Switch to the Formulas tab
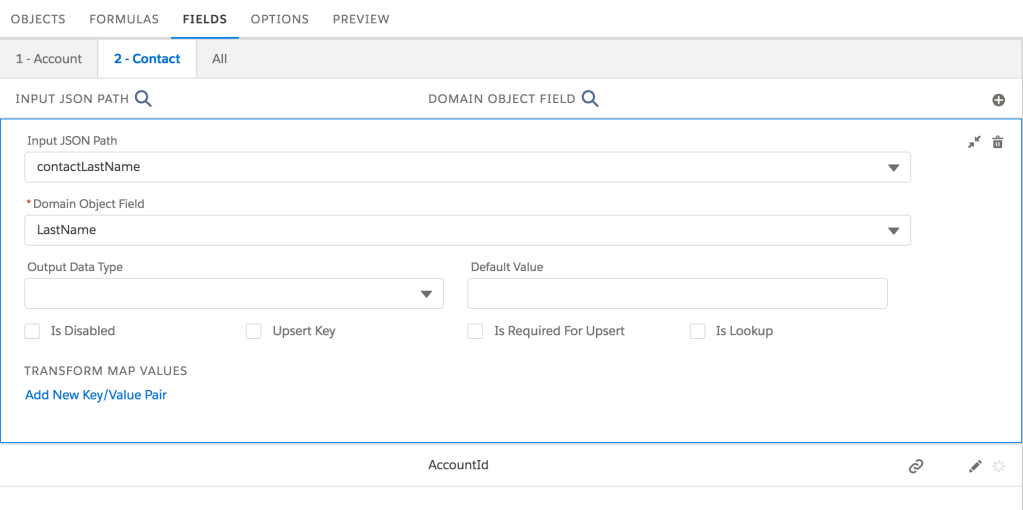This screenshot has width=1023, height=510. click(124, 19)
